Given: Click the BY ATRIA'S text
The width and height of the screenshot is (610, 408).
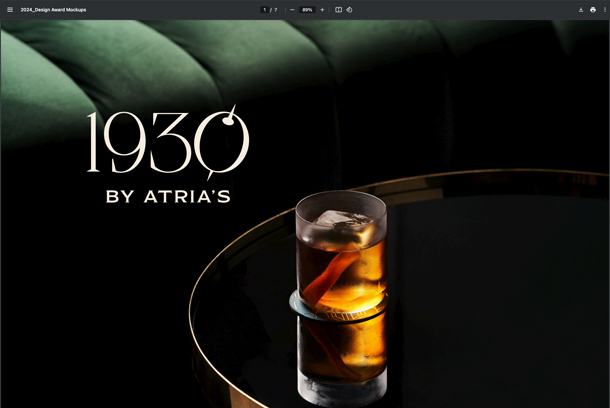Looking at the screenshot, I should tap(168, 196).
